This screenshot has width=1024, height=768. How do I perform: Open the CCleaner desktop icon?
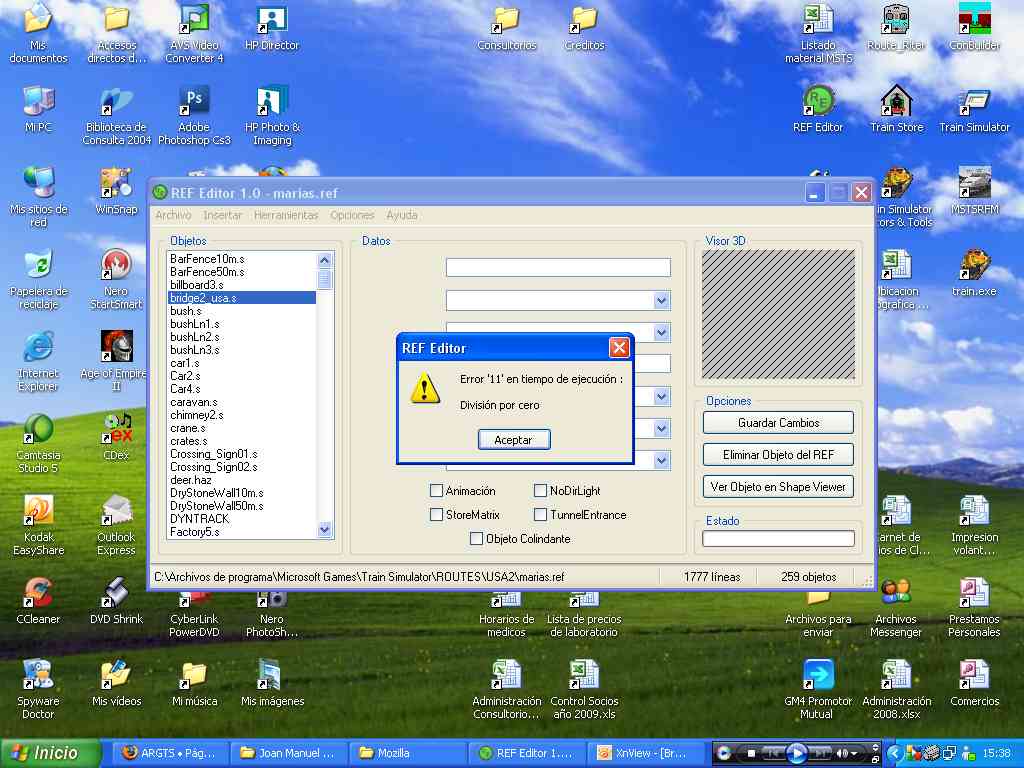(38, 594)
